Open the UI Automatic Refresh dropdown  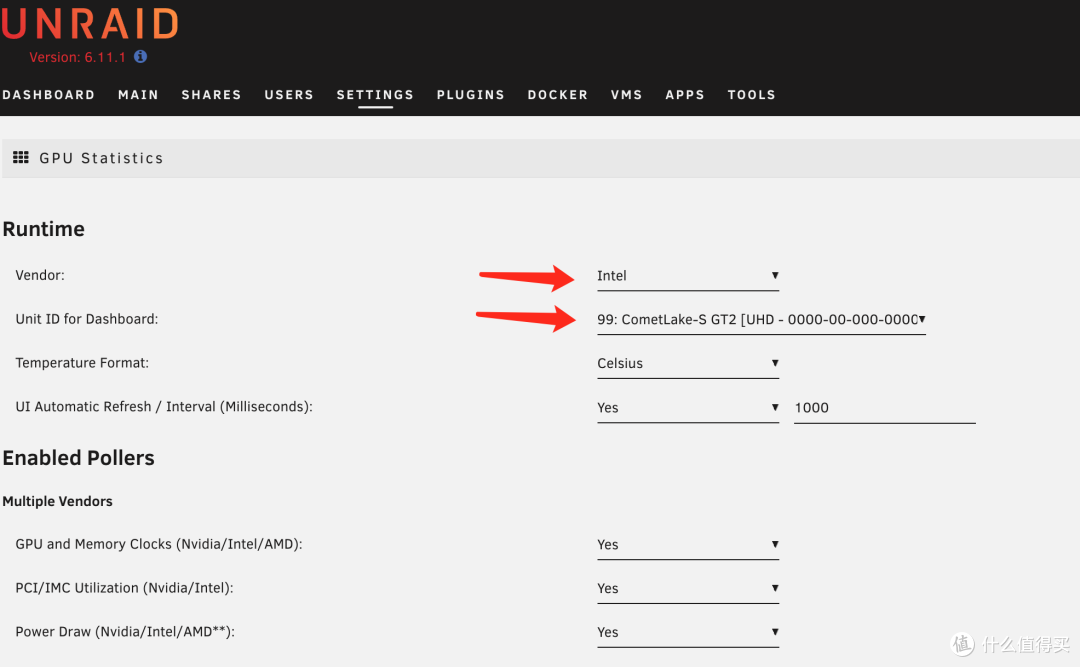687,406
